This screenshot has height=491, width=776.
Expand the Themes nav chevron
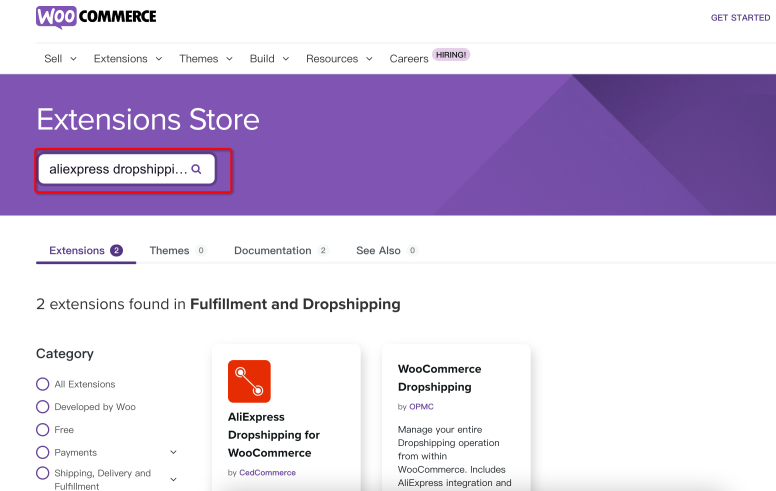tap(230, 59)
